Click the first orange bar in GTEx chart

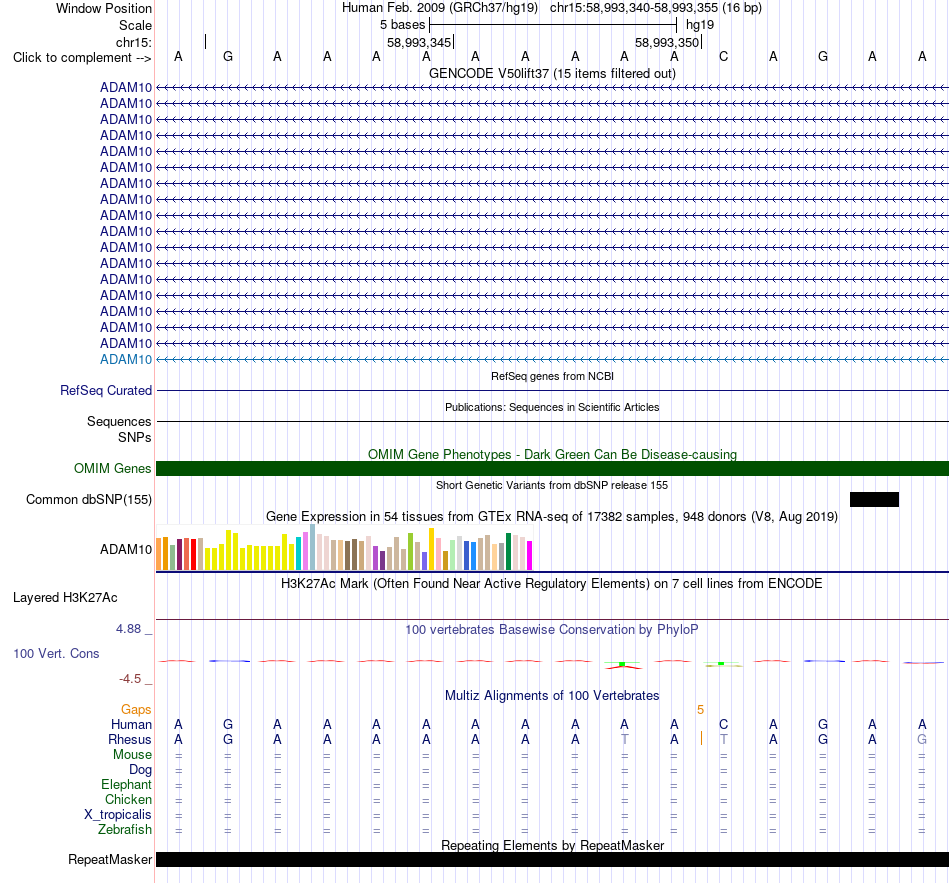coord(159,554)
